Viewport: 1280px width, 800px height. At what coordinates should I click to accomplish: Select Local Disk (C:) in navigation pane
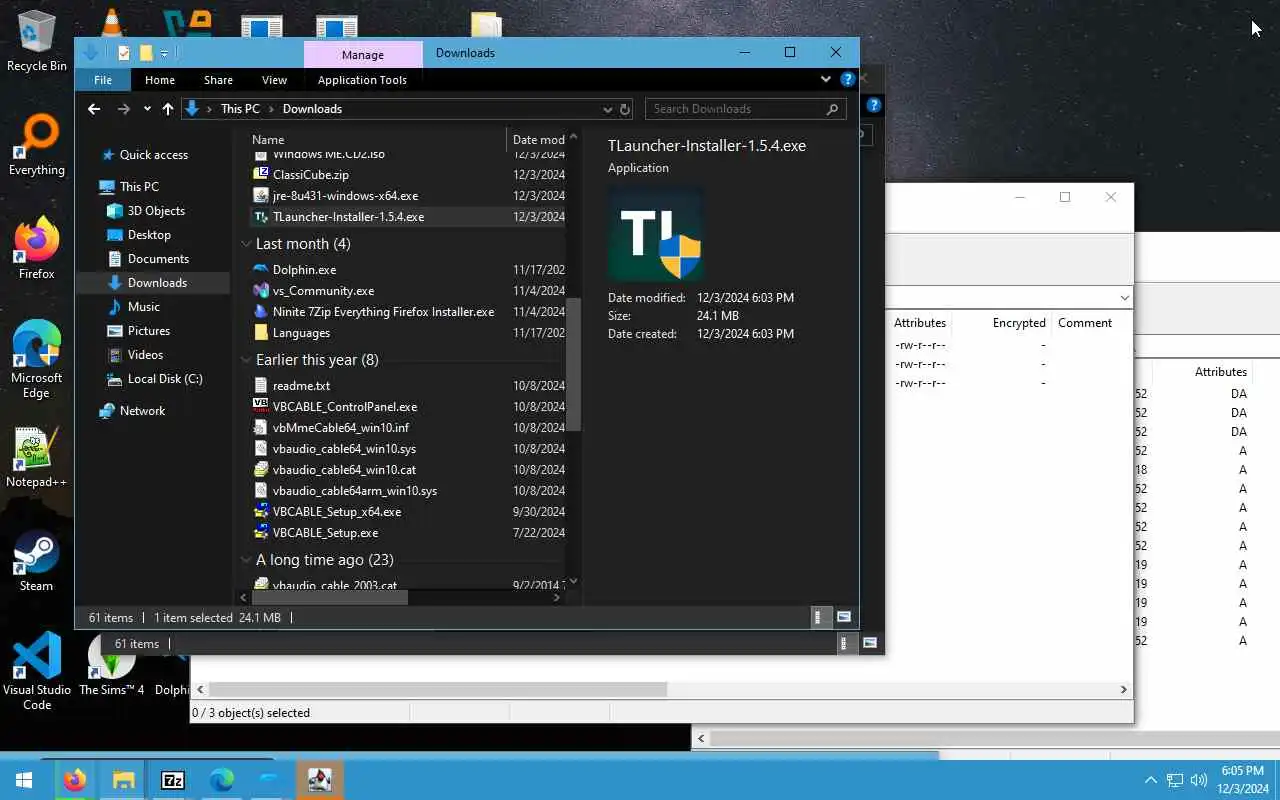click(165, 379)
